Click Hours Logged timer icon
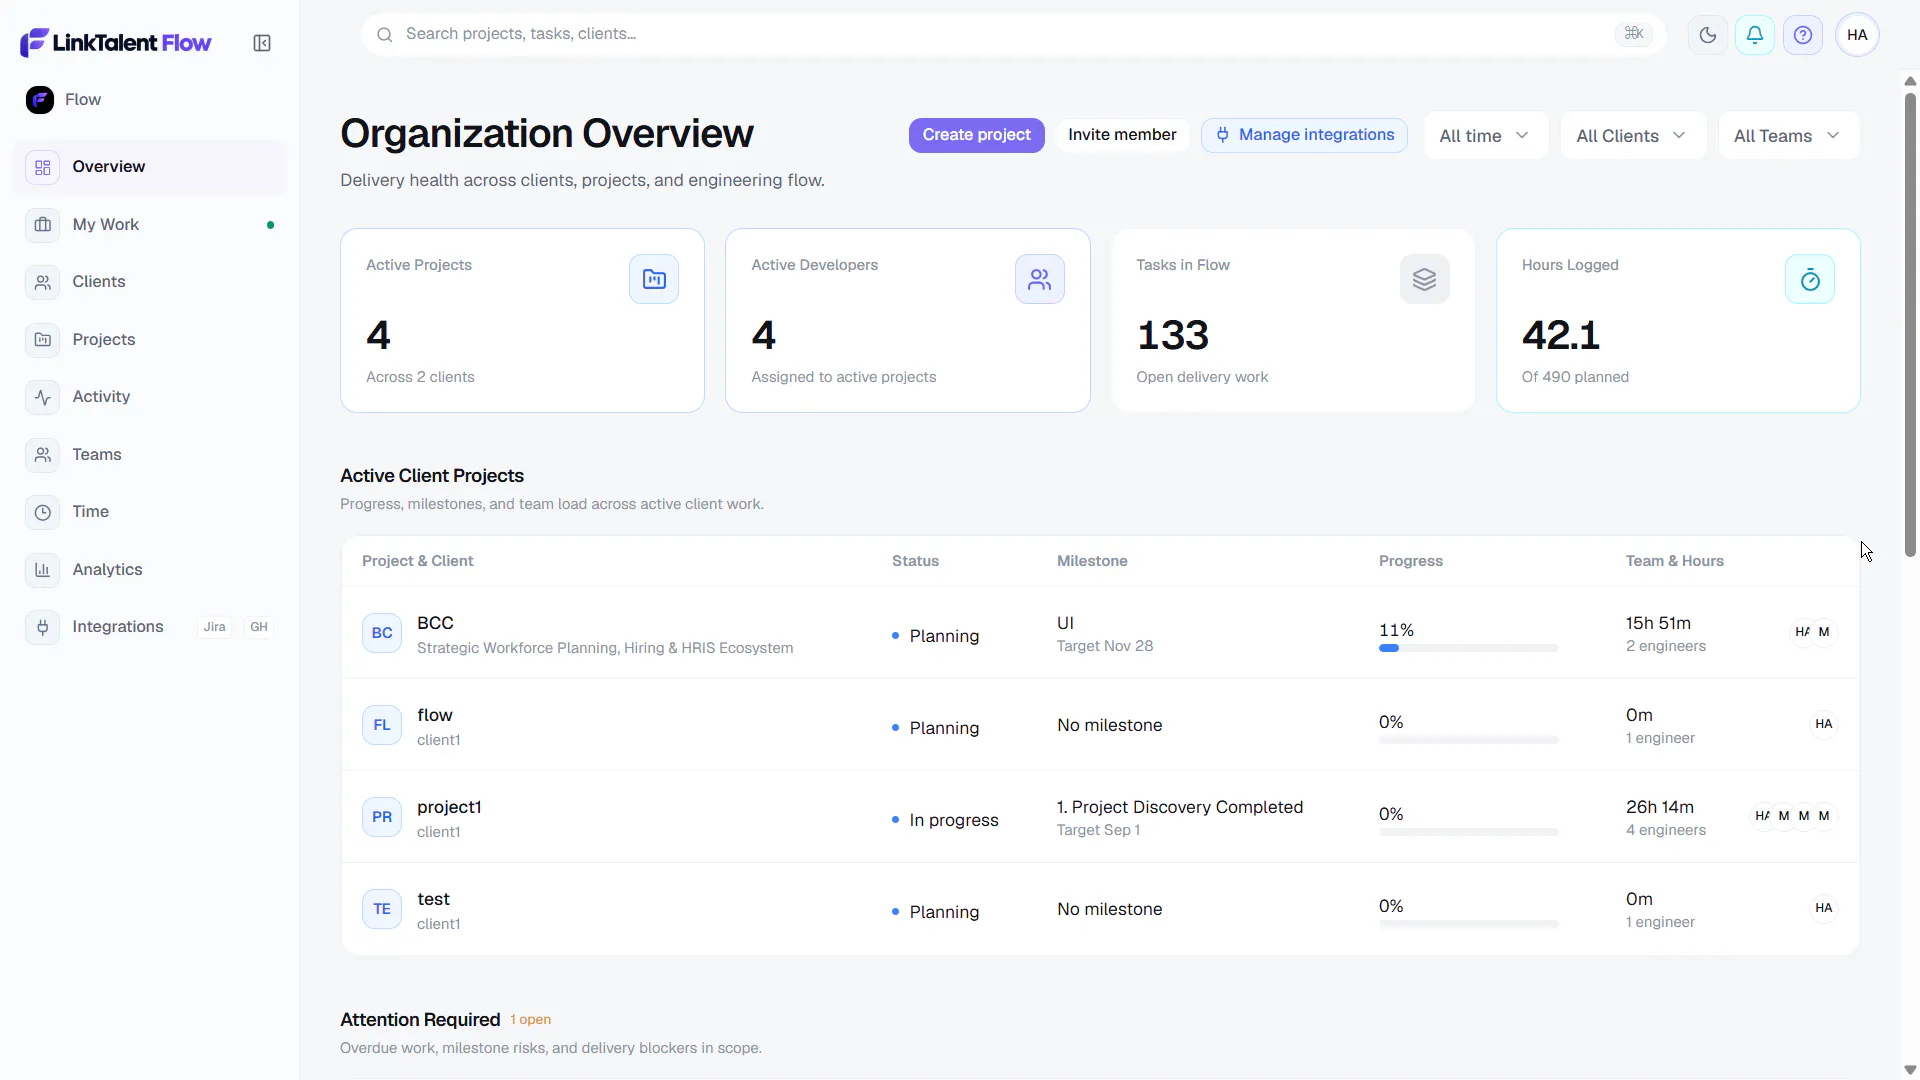1920x1080 pixels. tap(1810, 279)
